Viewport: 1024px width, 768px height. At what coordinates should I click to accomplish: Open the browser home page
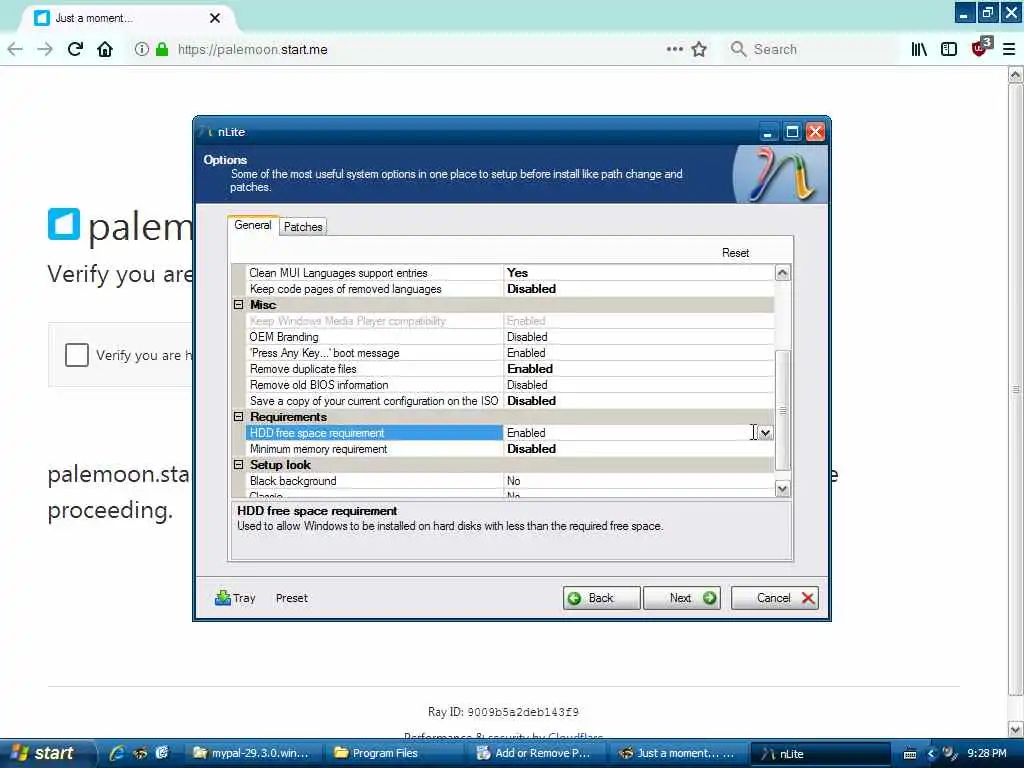tap(105, 50)
